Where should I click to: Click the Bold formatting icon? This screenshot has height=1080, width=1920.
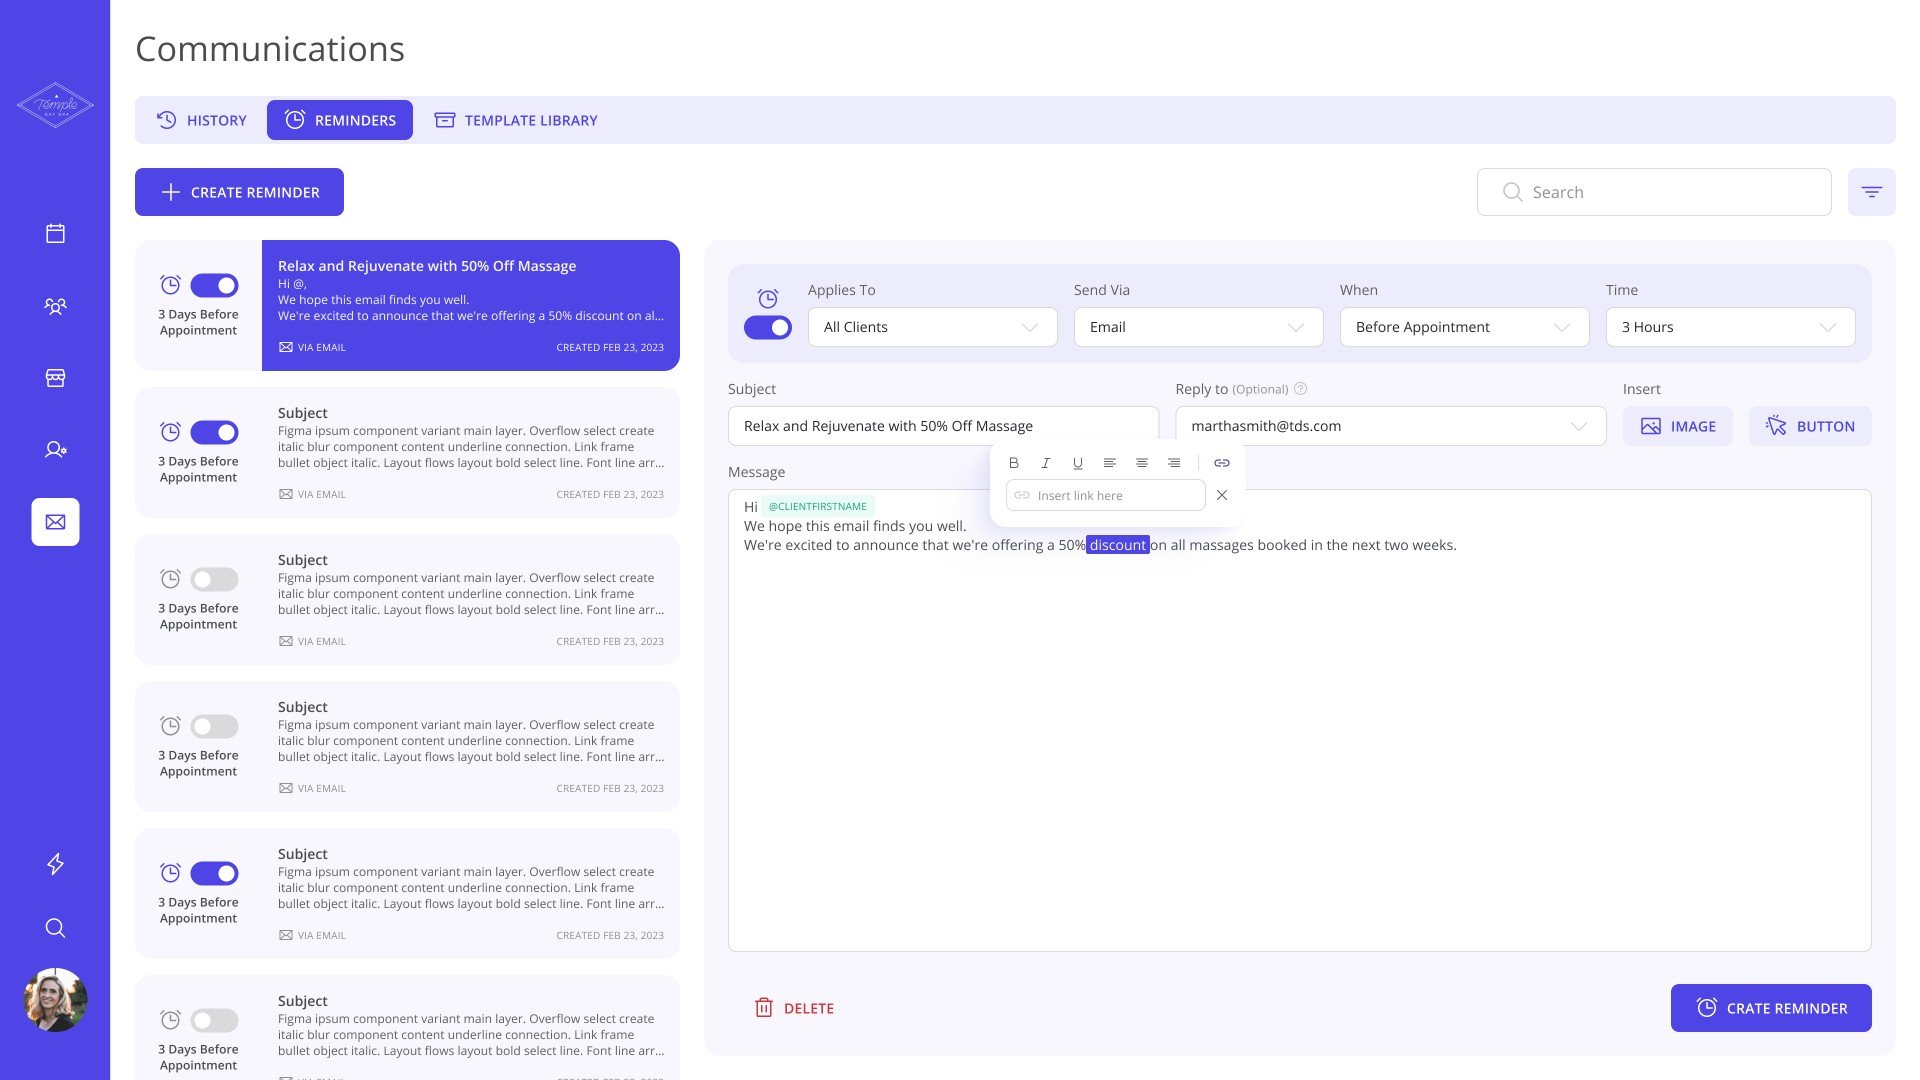(1013, 463)
